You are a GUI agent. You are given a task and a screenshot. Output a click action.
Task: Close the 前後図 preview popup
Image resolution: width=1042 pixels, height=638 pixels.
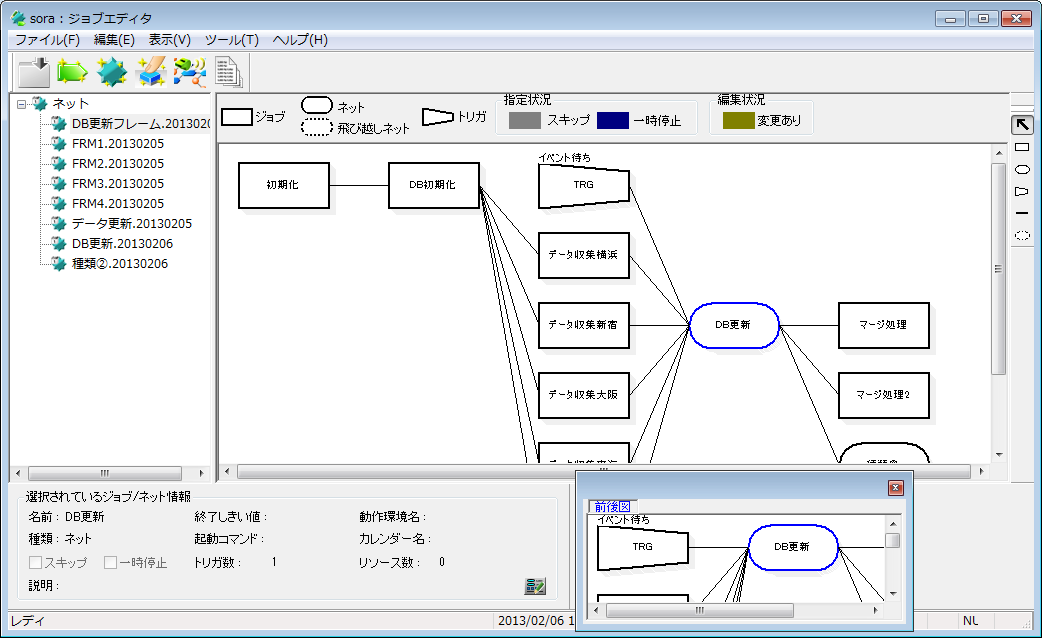(895, 488)
